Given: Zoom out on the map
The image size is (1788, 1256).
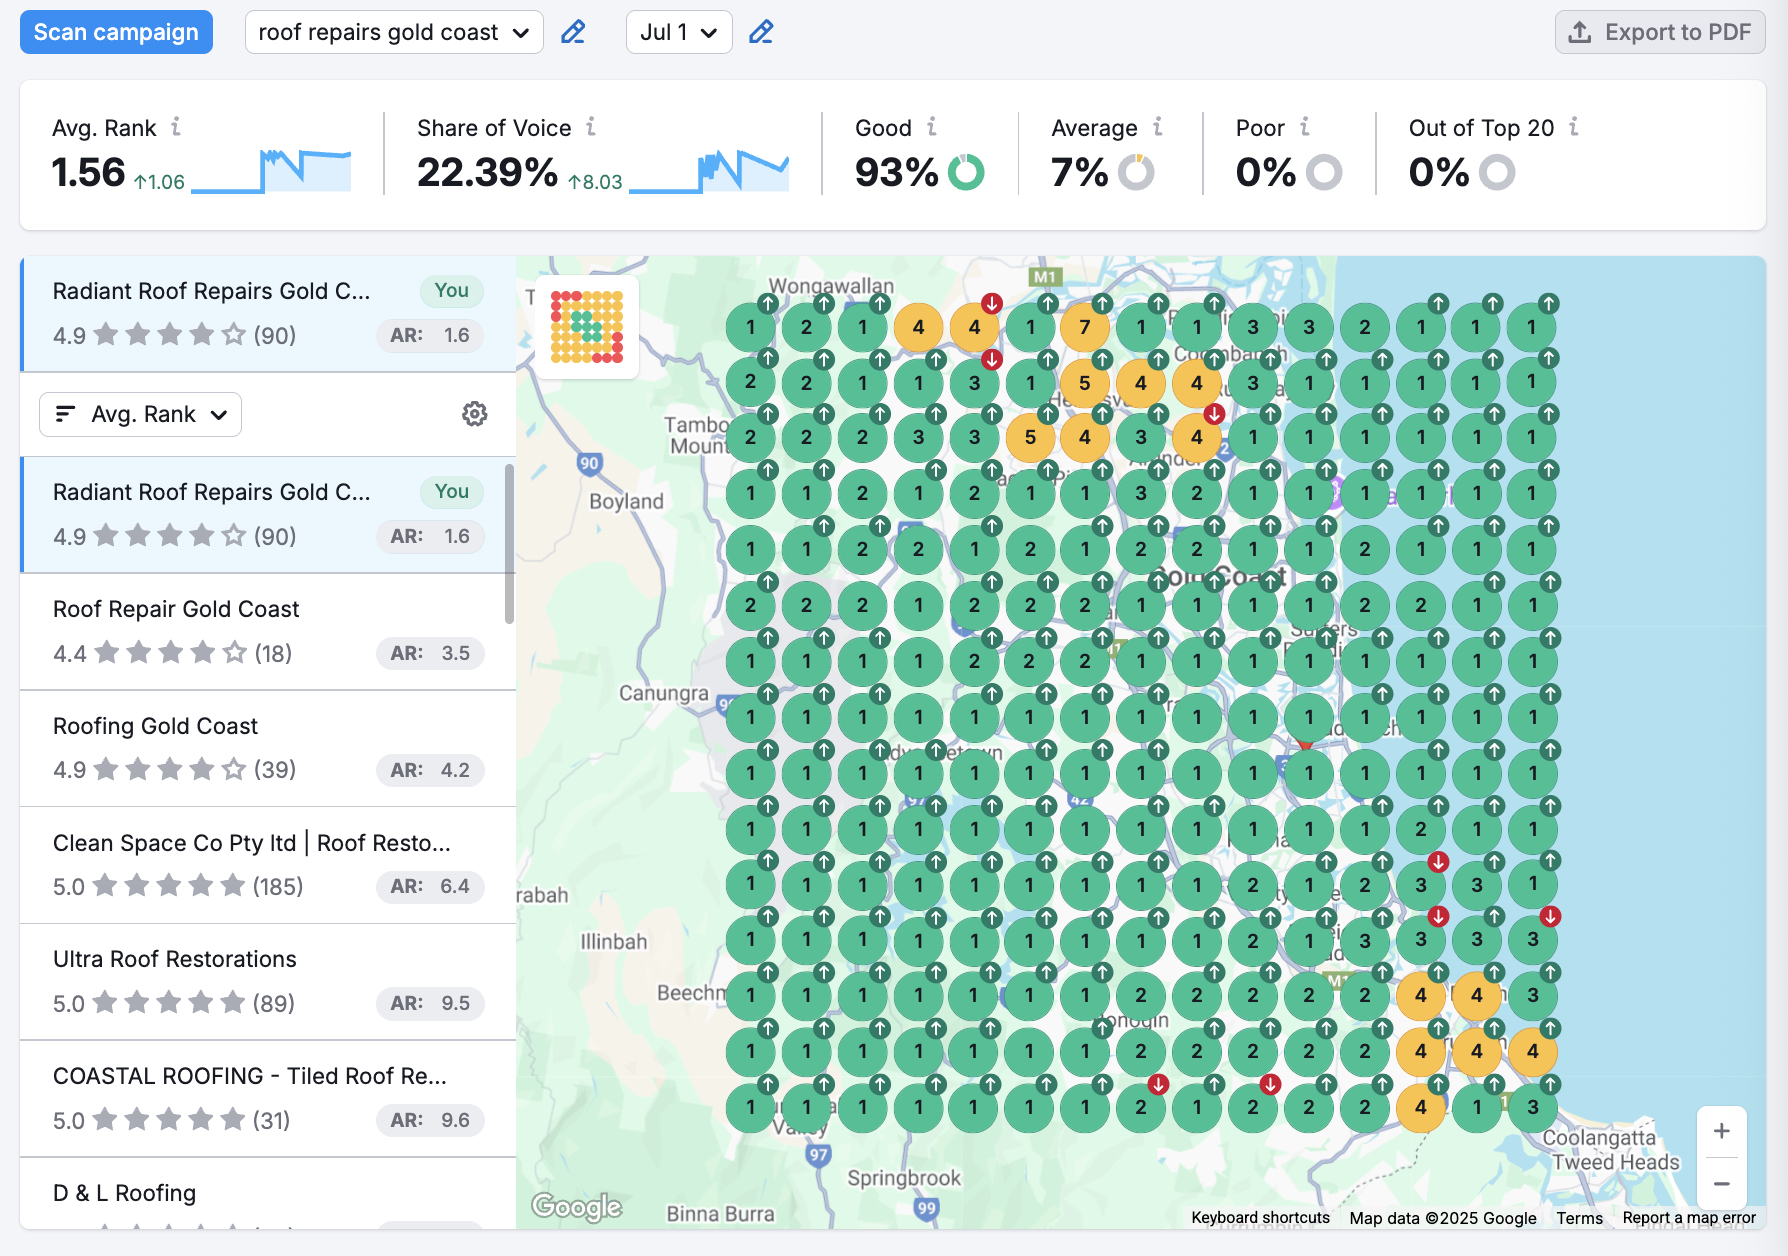Looking at the screenshot, I should coord(1721,1184).
